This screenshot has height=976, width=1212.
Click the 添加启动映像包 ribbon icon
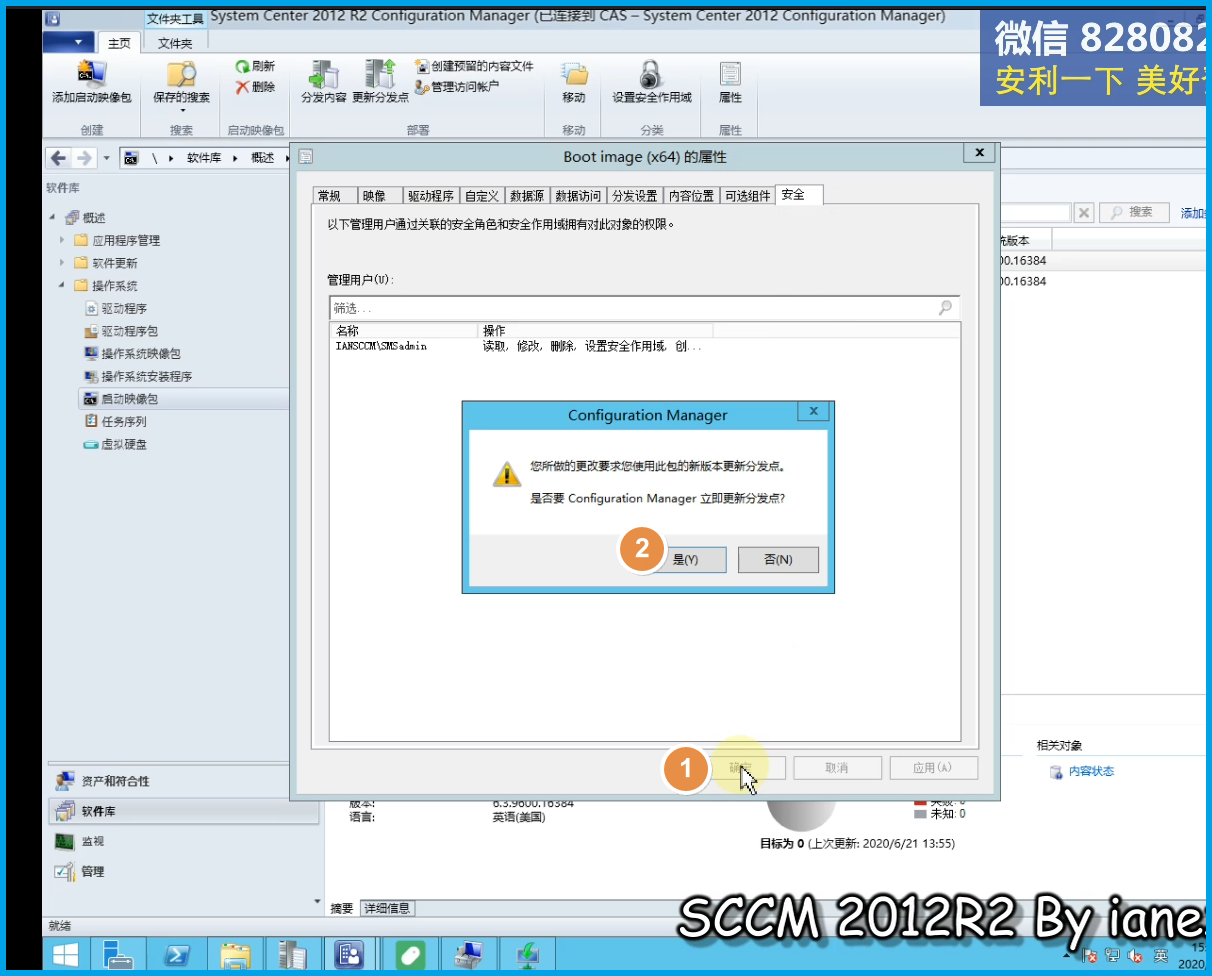(x=92, y=74)
